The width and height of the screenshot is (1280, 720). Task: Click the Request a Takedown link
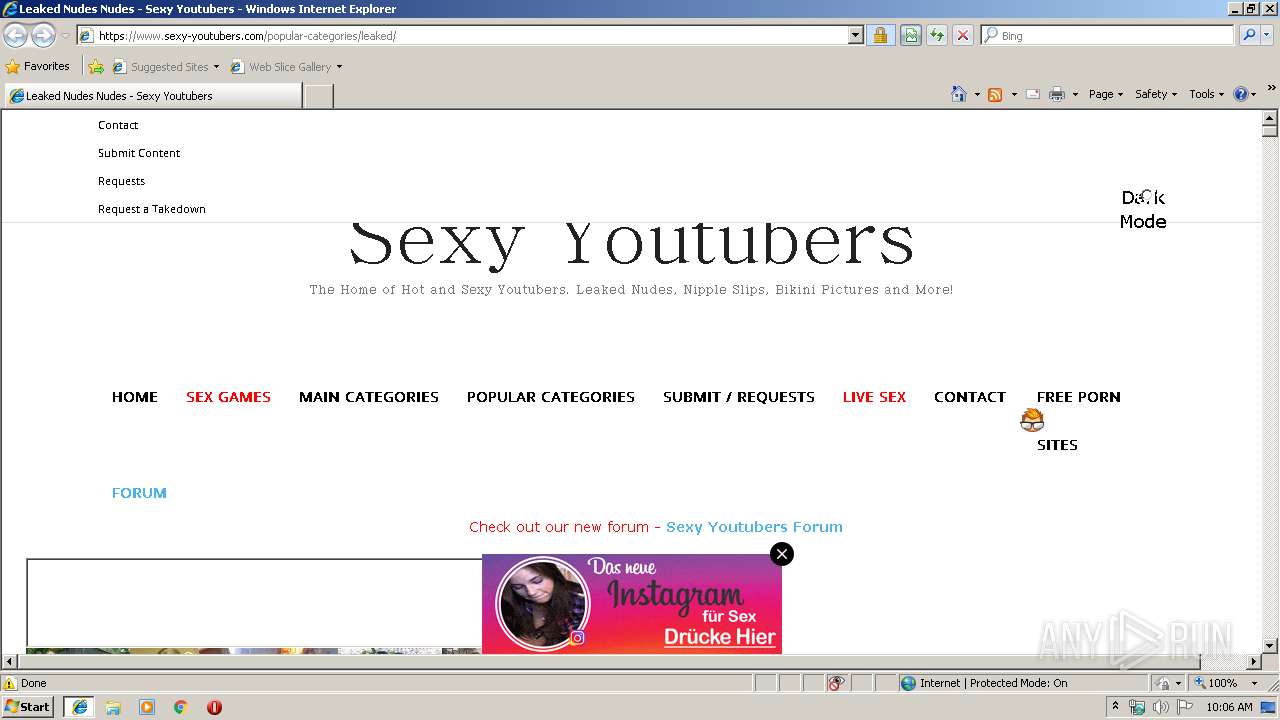152,209
